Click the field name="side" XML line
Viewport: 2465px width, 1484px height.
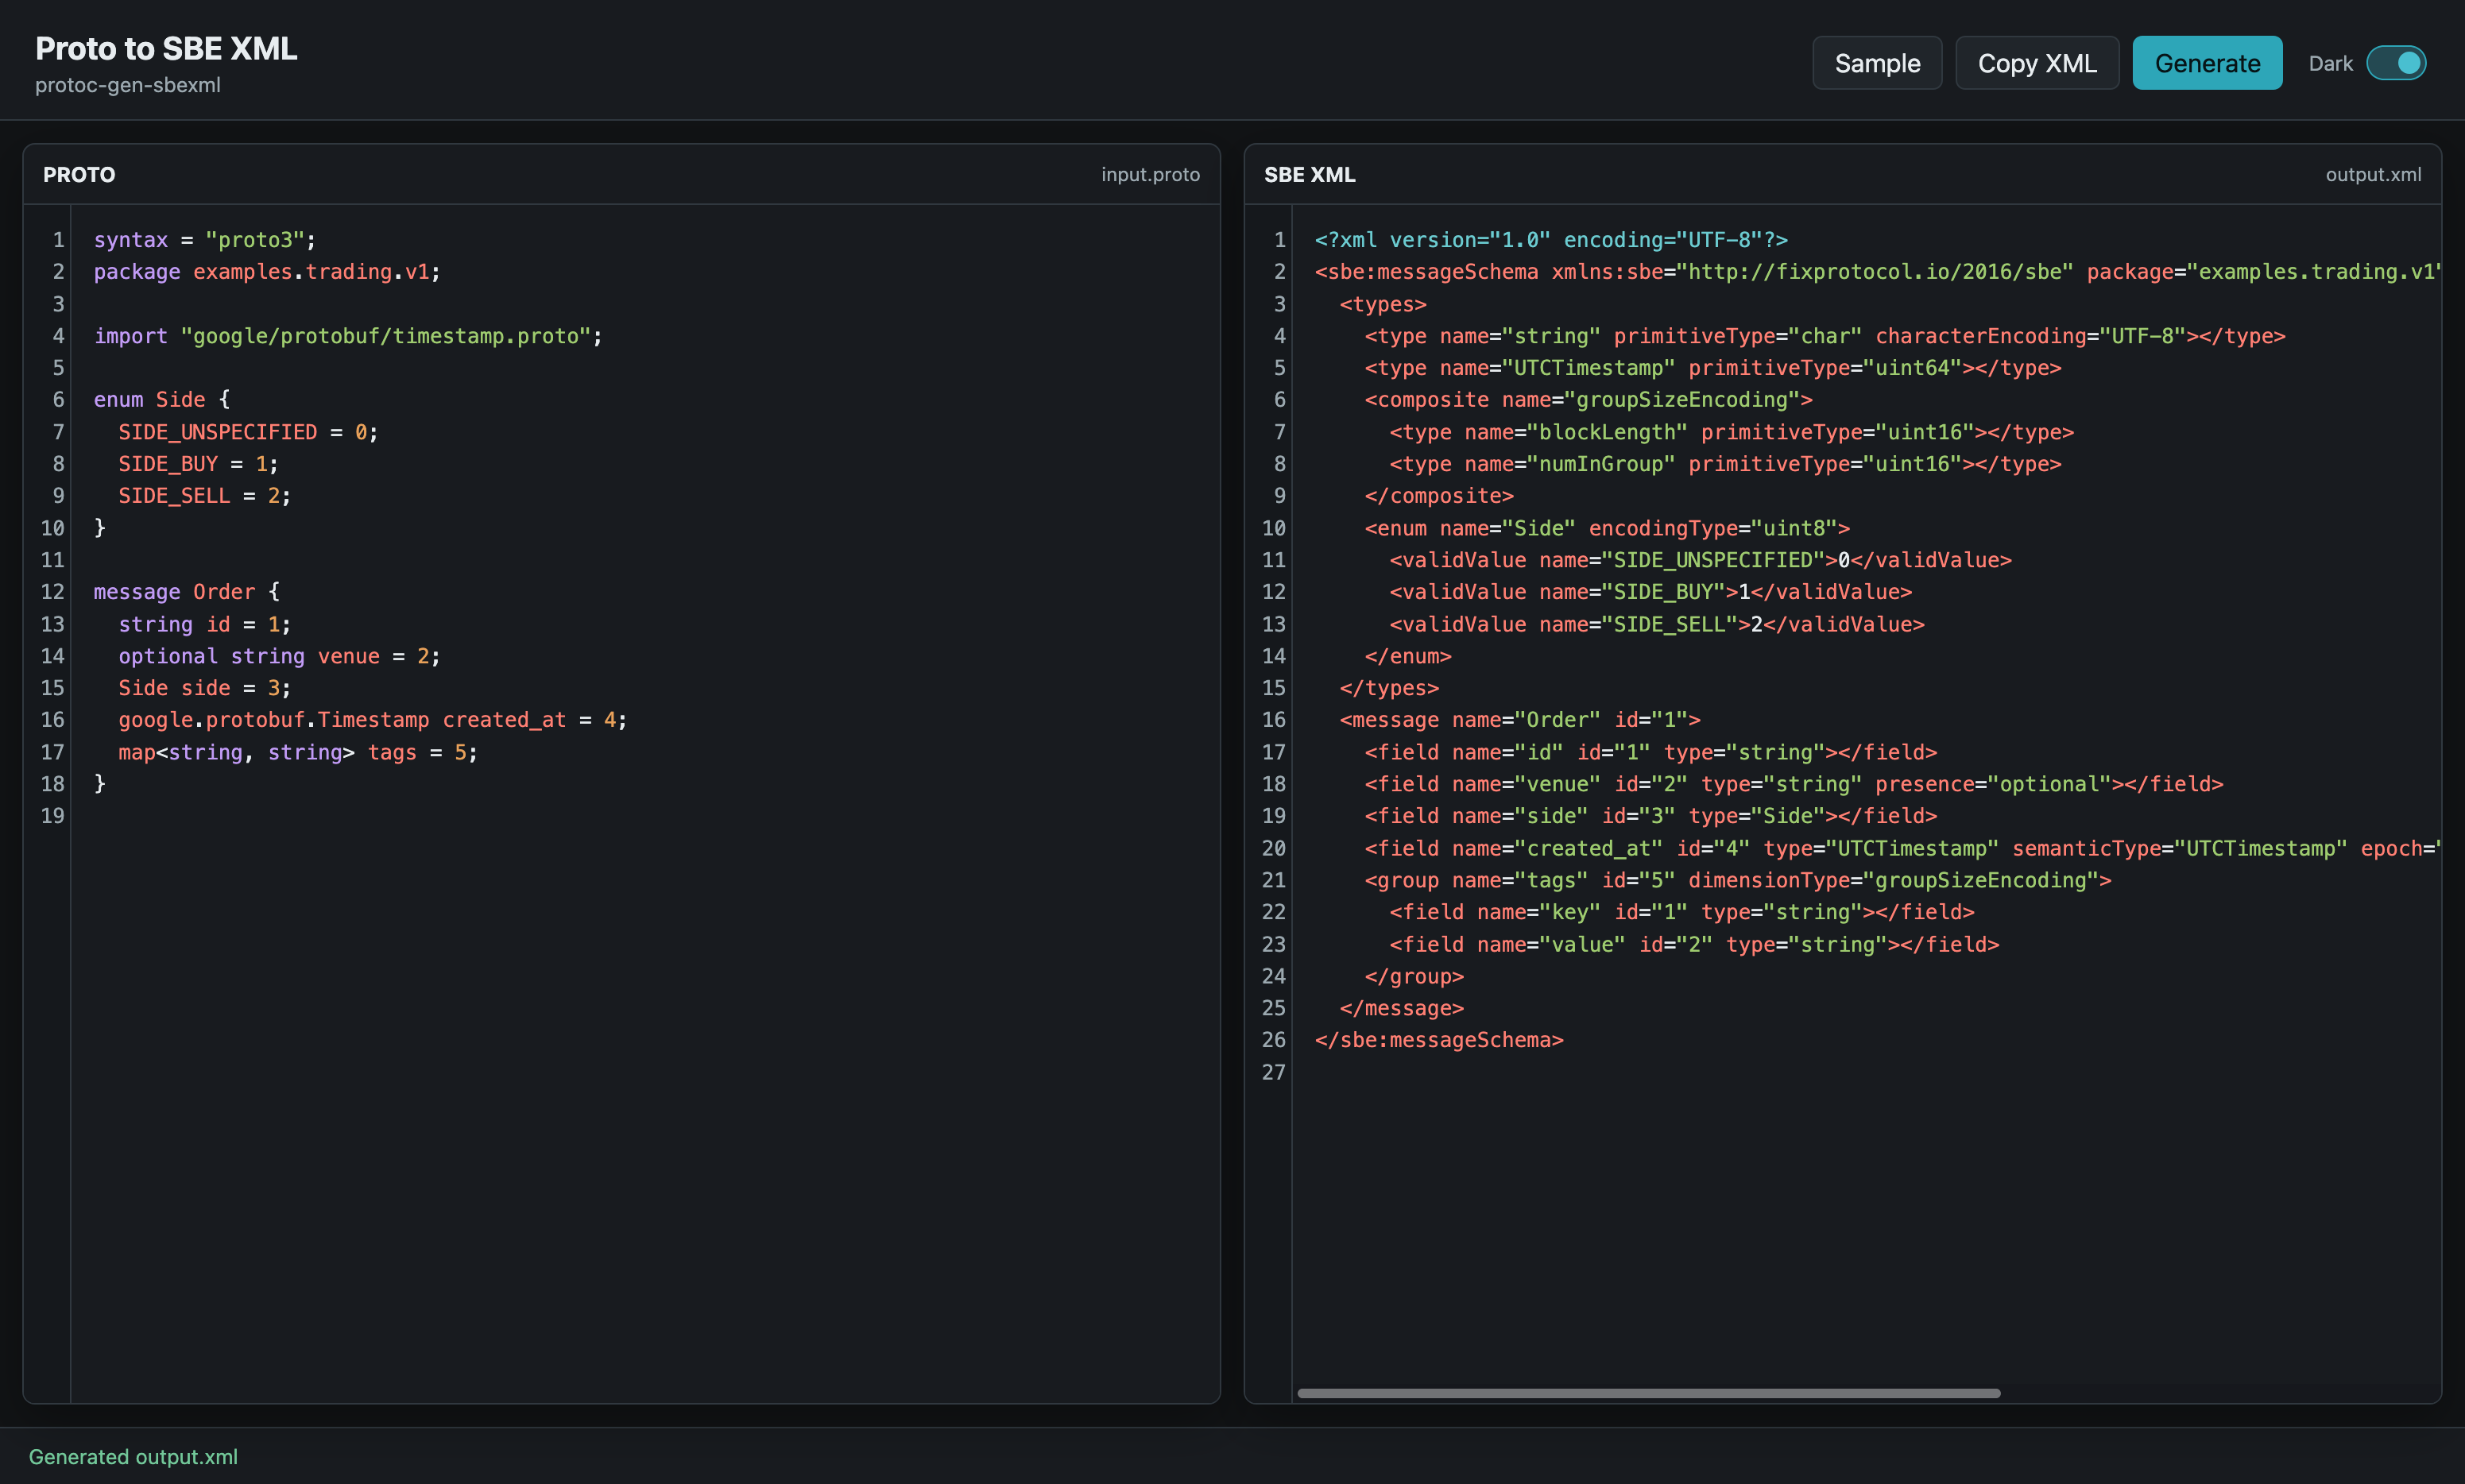click(1651, 816)
